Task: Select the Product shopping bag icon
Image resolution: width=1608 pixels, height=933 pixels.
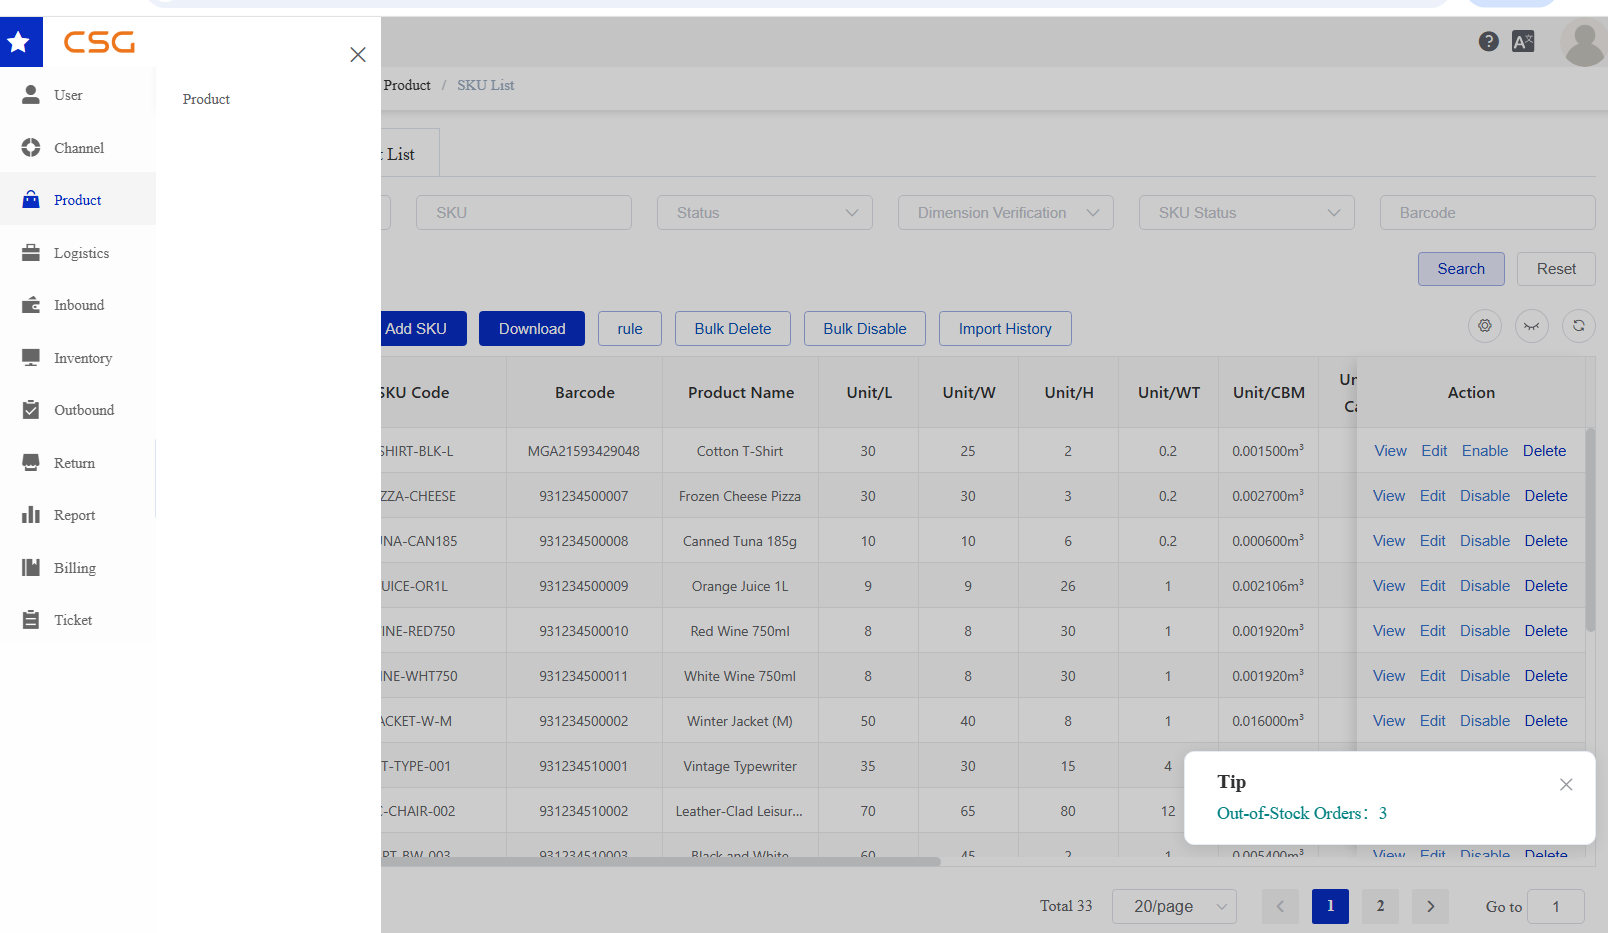Action: [x=31, y=200]
